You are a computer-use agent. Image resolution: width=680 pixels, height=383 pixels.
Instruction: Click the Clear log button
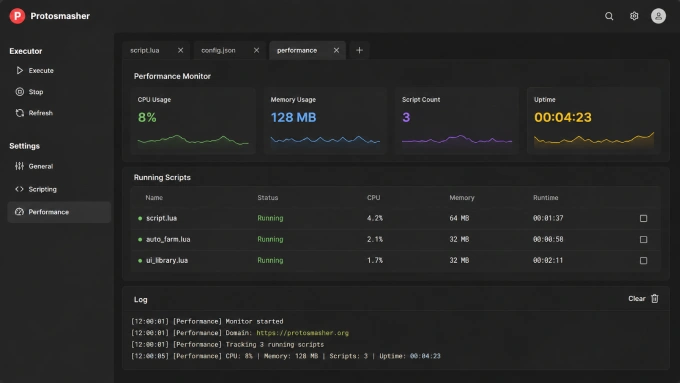[643, 298]
